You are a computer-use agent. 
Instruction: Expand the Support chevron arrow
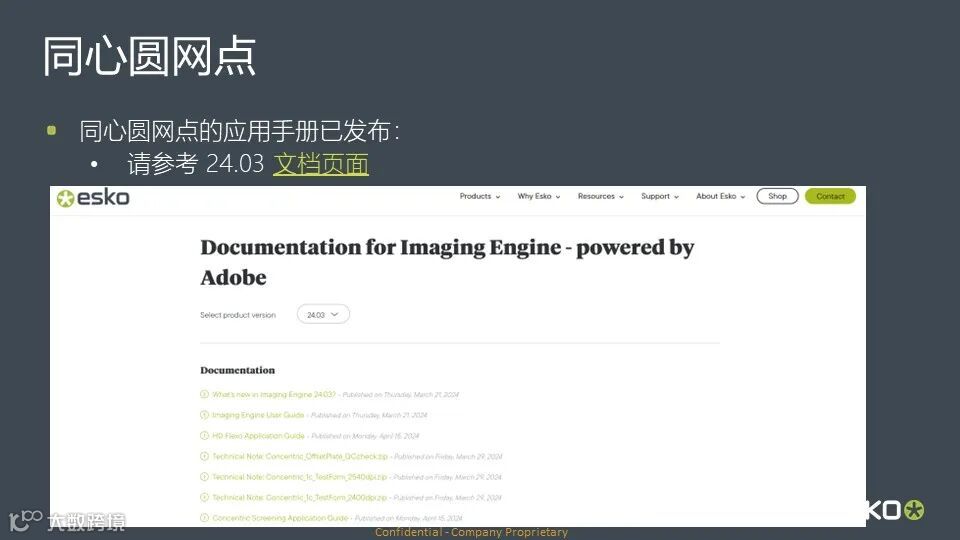676,197
